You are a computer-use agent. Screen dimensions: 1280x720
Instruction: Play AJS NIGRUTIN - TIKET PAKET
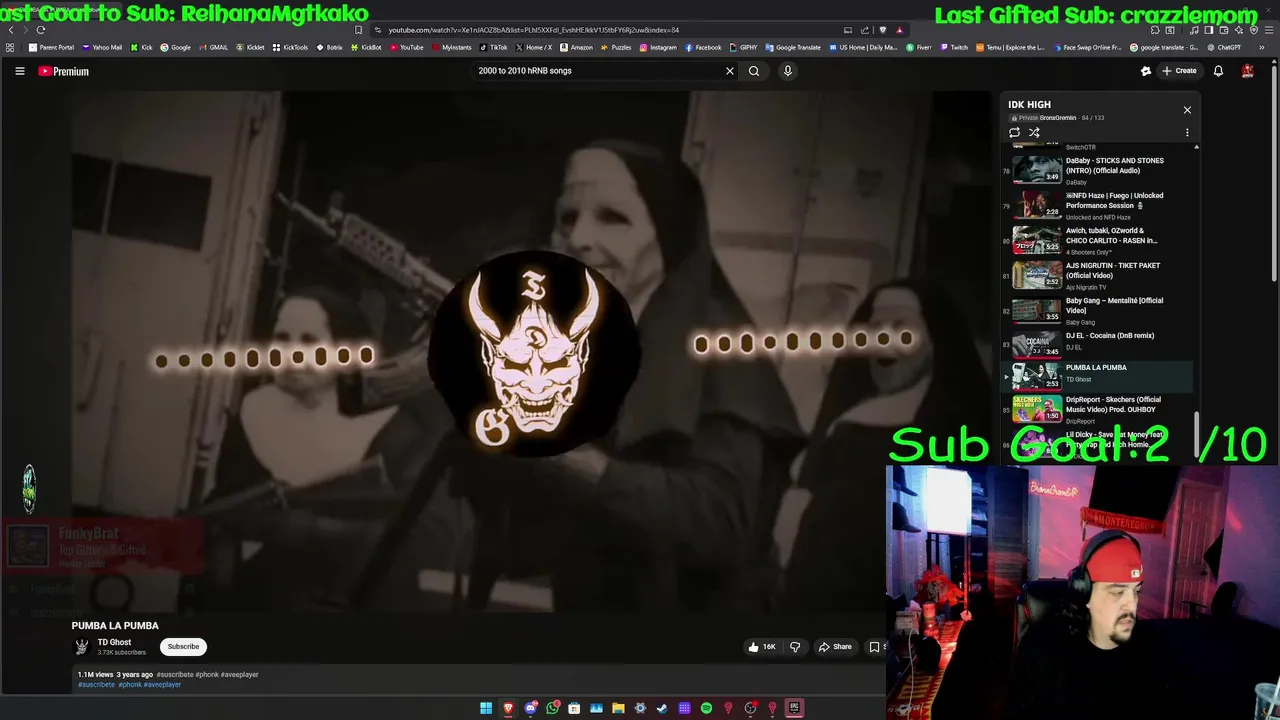point(1097,275)
